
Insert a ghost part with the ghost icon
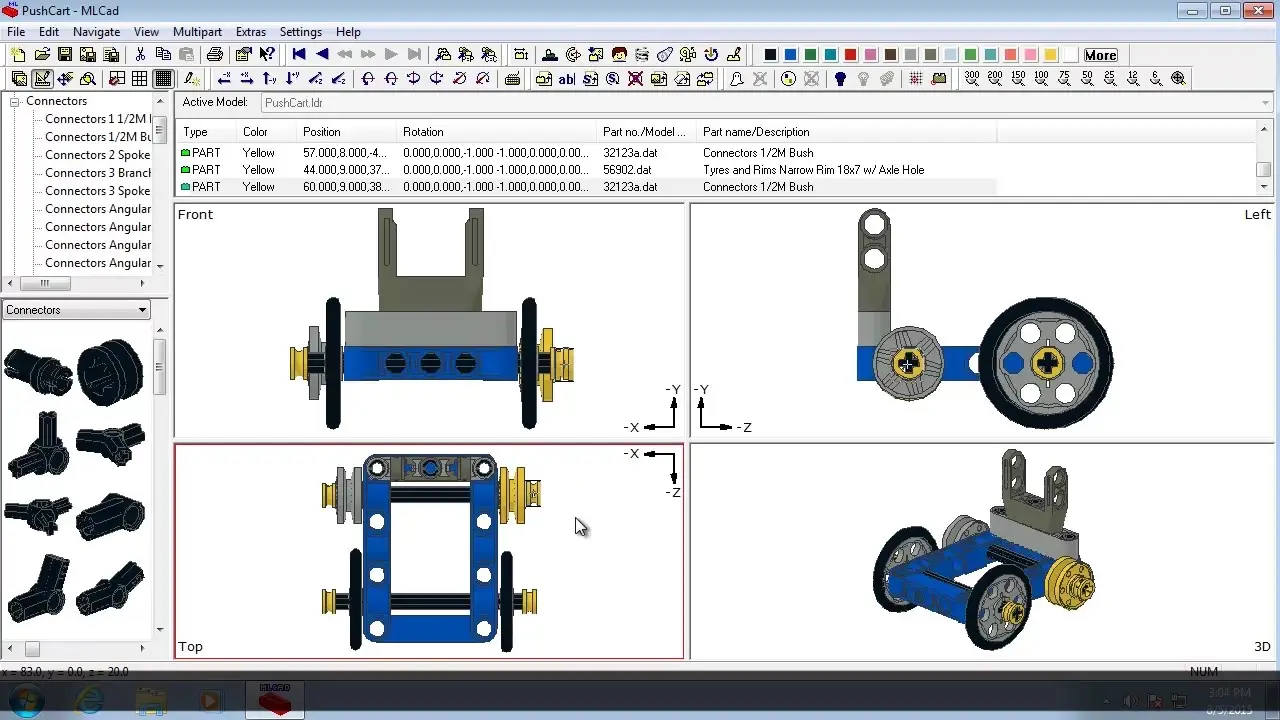click(737, 78)
